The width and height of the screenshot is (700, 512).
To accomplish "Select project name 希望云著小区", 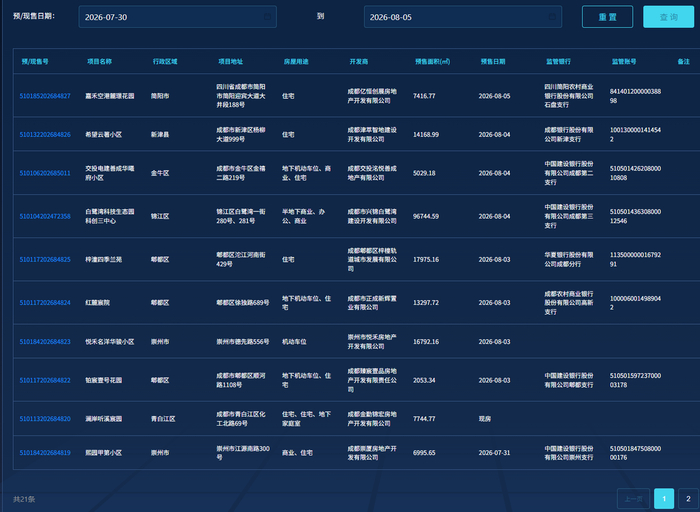I will point(104,134).
